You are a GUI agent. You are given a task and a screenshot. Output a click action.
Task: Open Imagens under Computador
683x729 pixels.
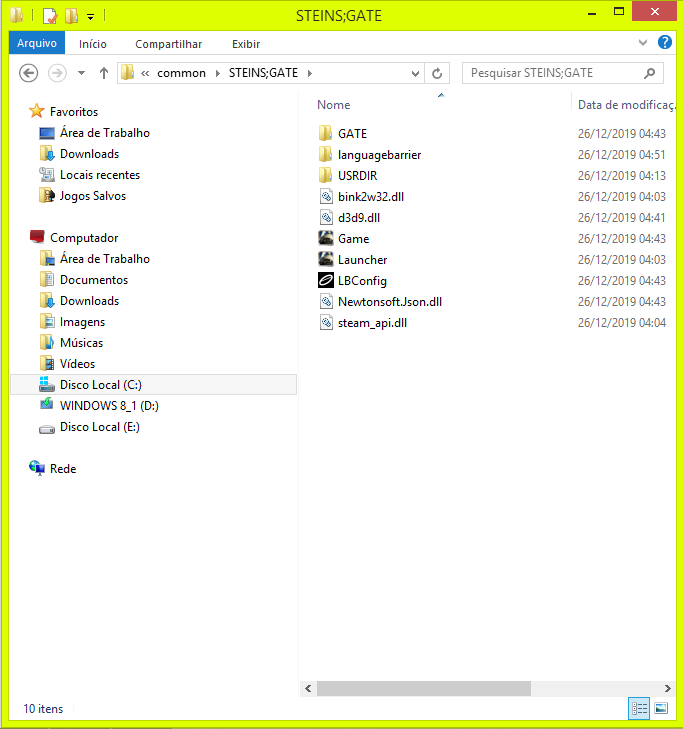pos(82,322)
